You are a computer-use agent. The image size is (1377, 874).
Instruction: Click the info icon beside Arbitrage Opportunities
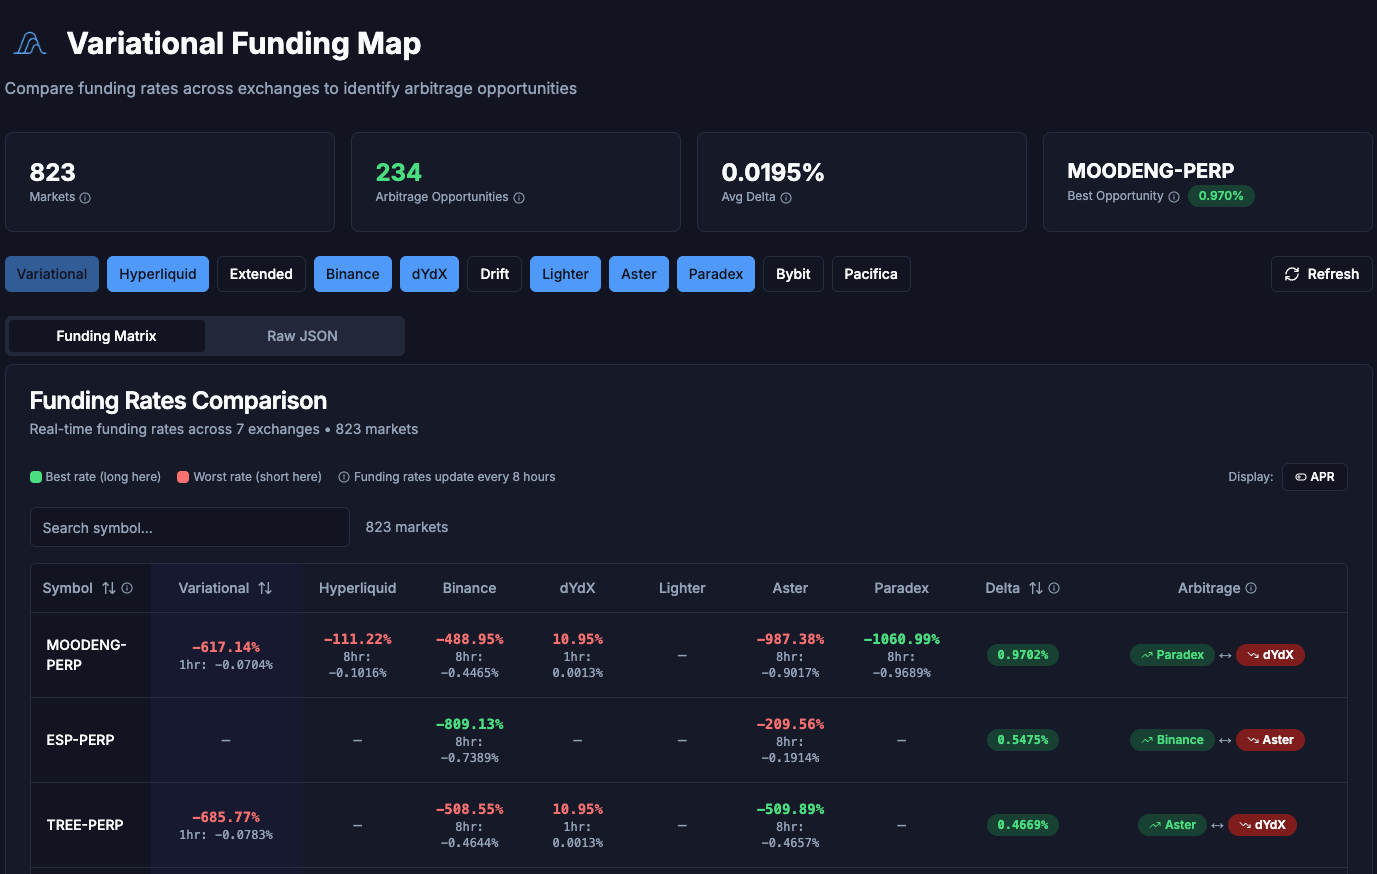[x=519, y=198]
